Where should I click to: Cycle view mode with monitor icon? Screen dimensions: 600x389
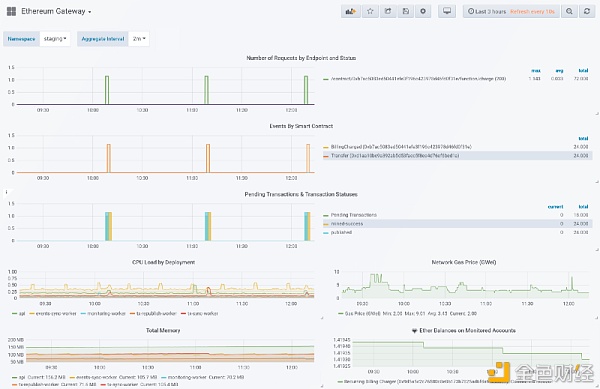447,11
